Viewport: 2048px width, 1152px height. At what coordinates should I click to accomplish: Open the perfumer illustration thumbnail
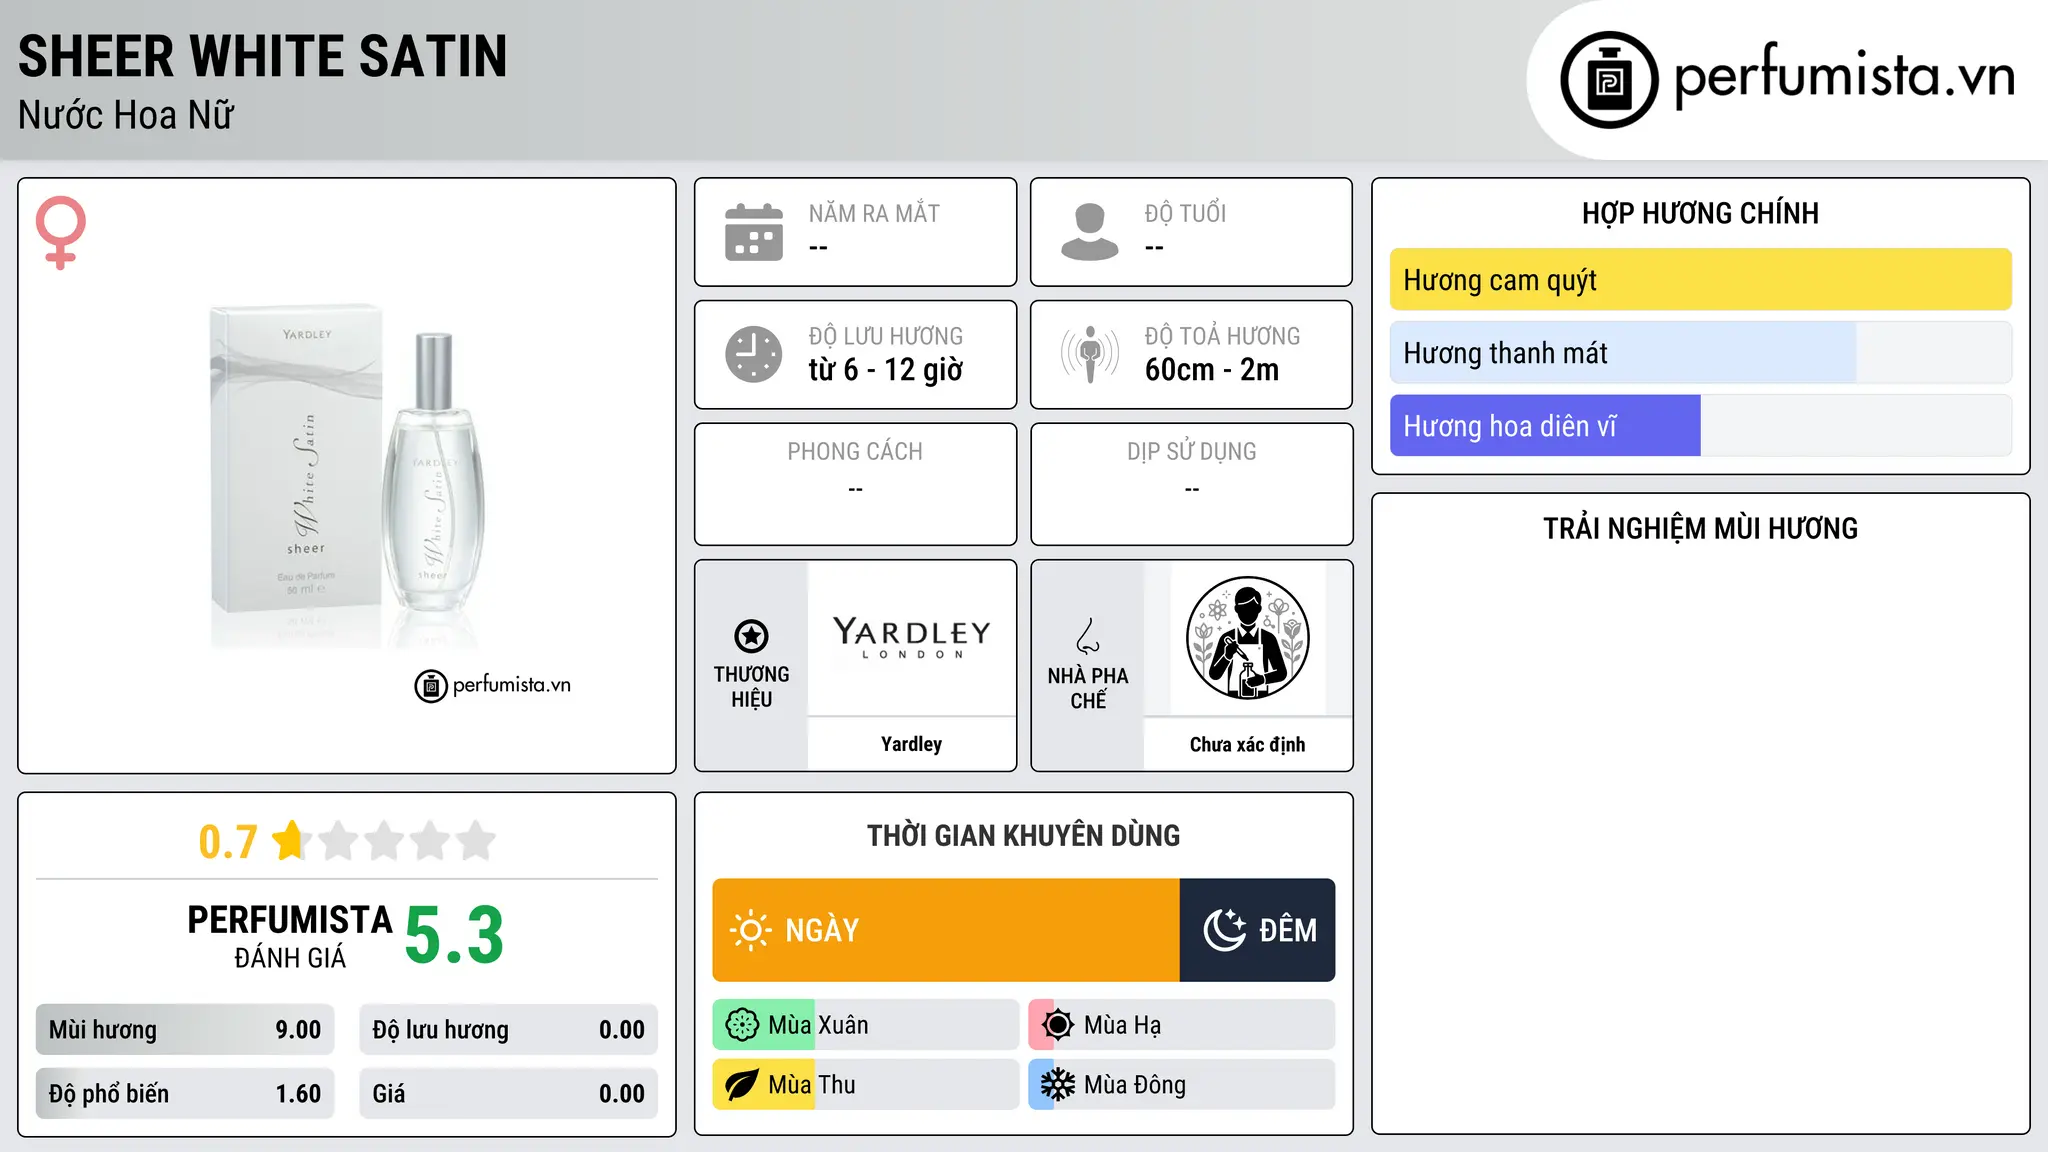coord(1248,638)
